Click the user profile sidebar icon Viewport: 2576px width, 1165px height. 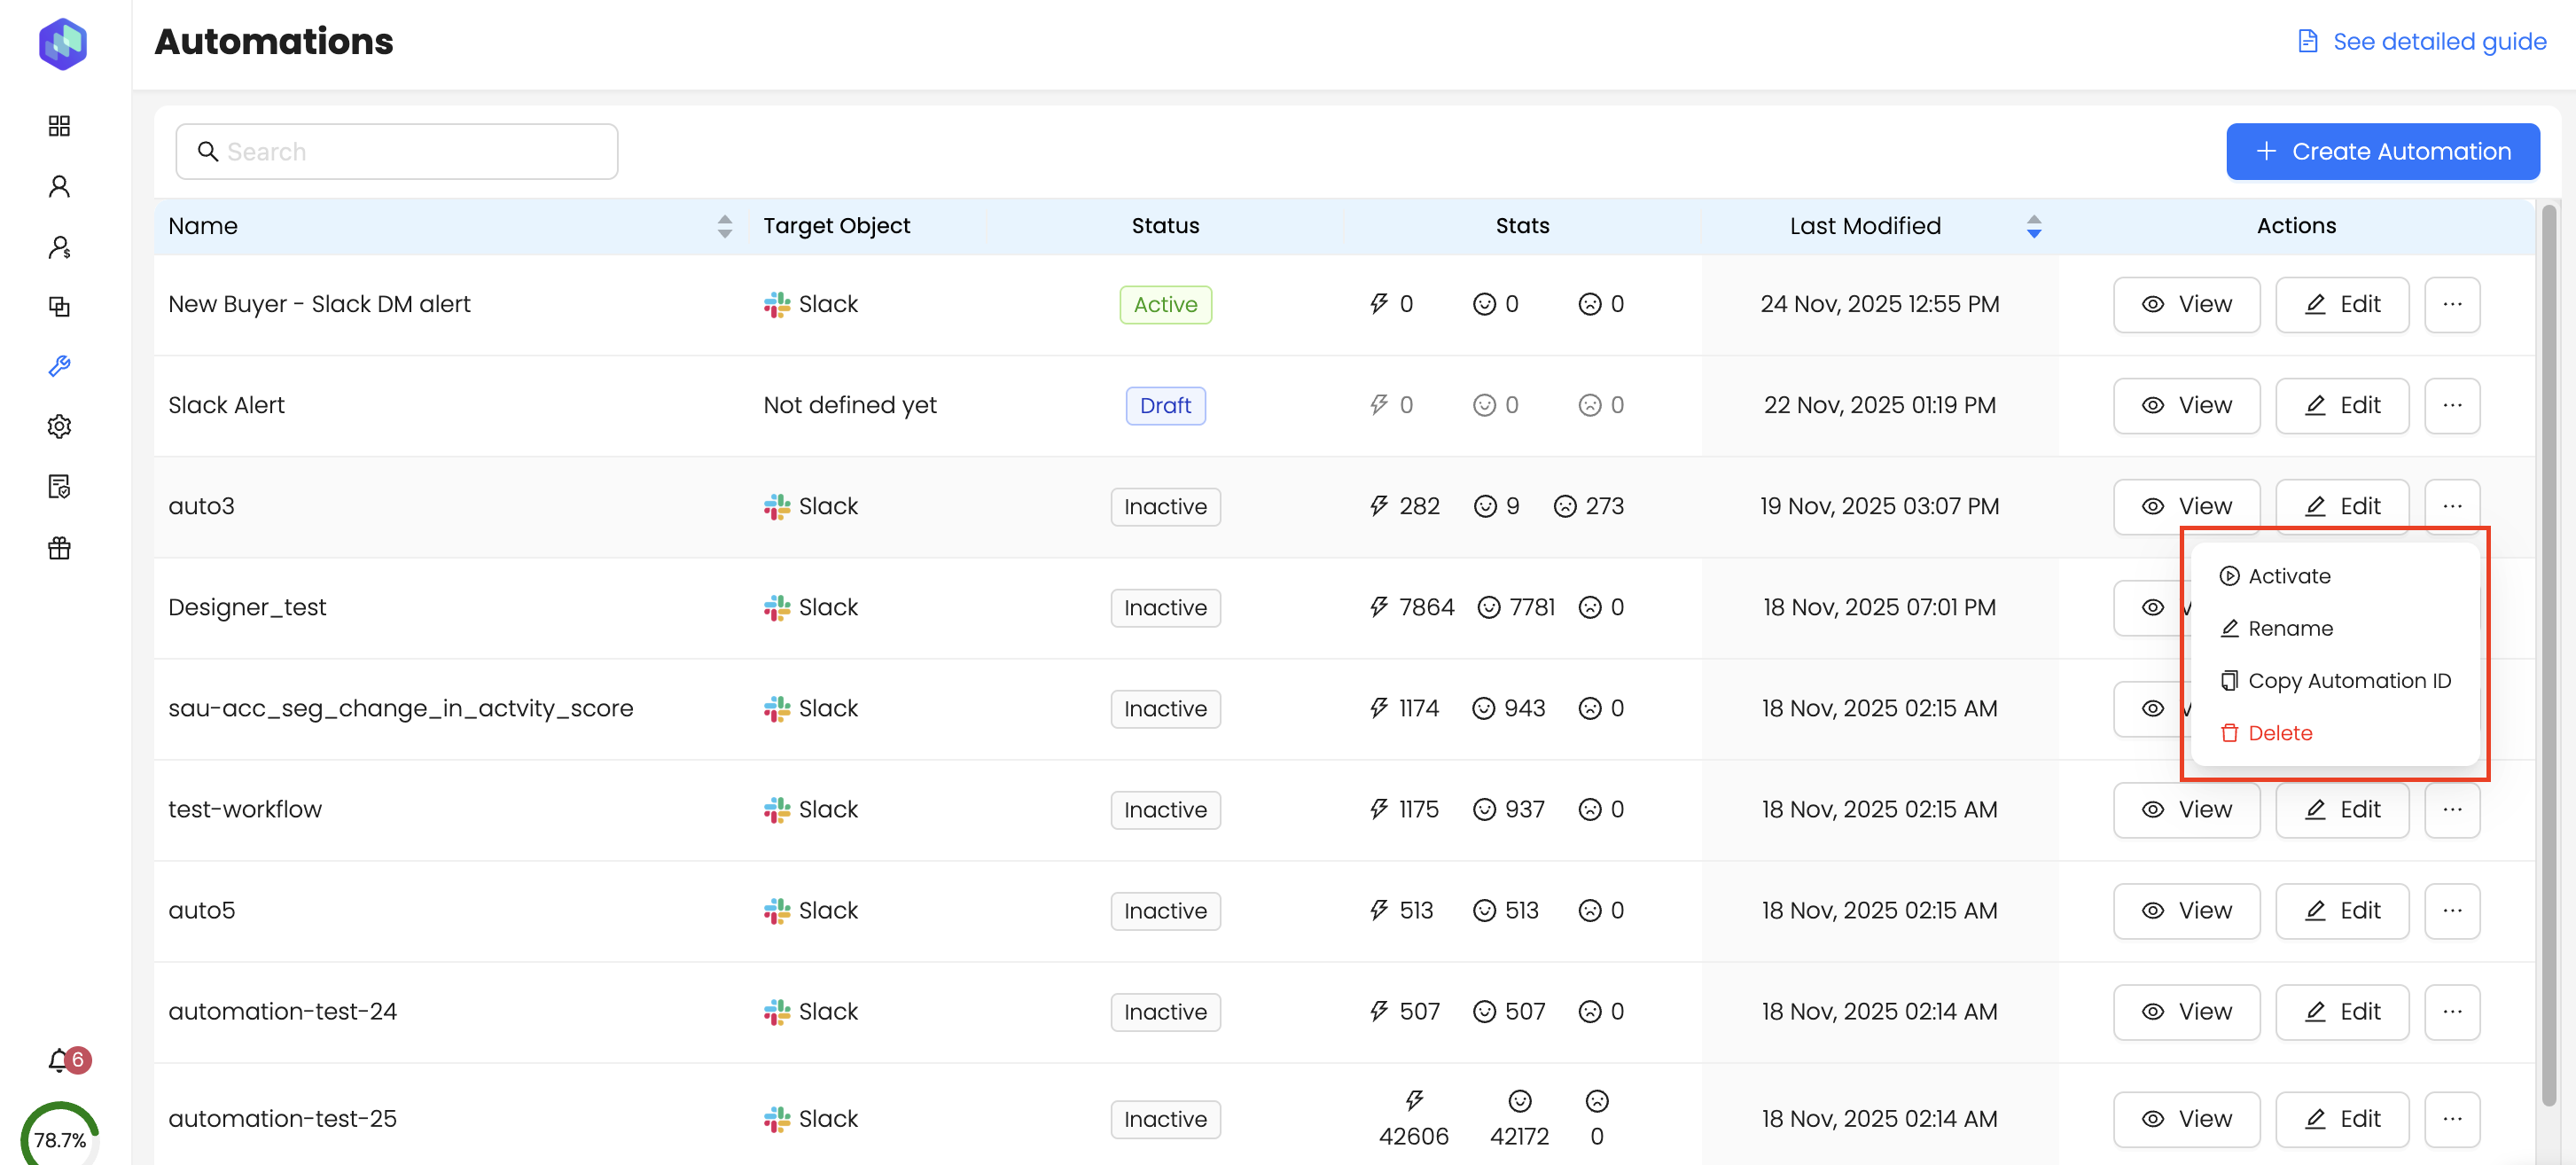click(x=59, y=186)
